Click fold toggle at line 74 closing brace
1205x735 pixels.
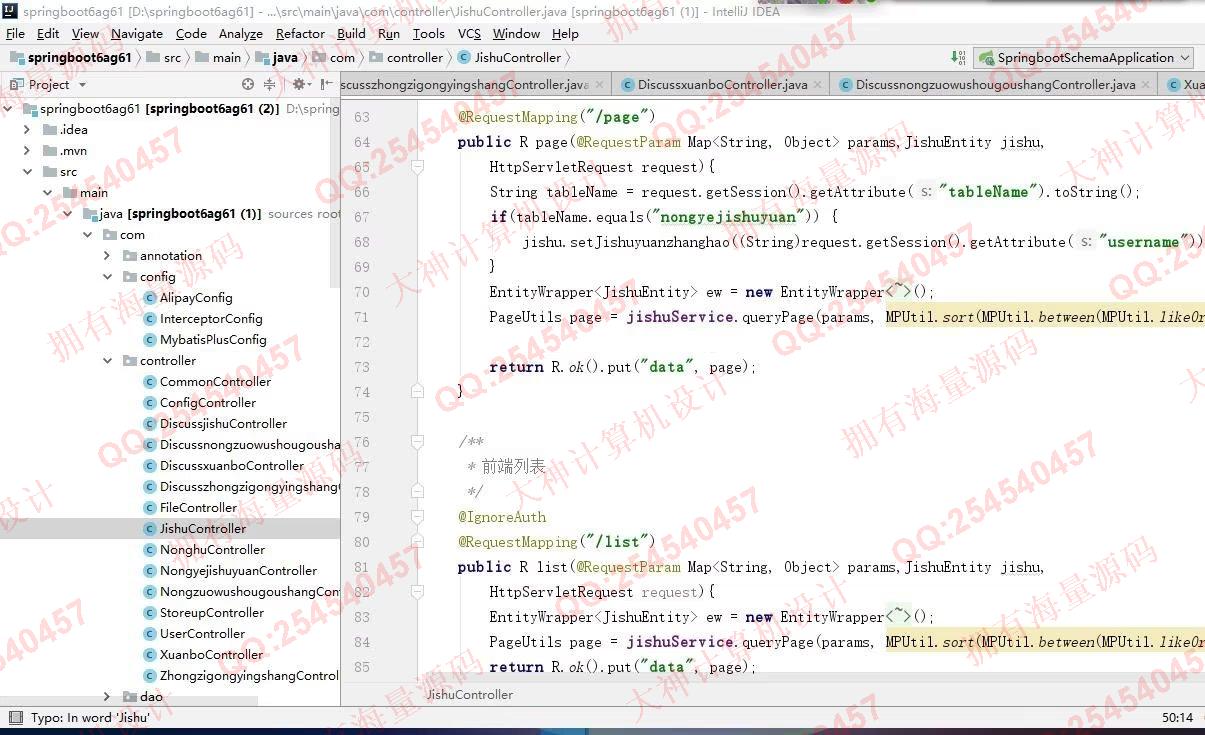[x=418, y=391]
